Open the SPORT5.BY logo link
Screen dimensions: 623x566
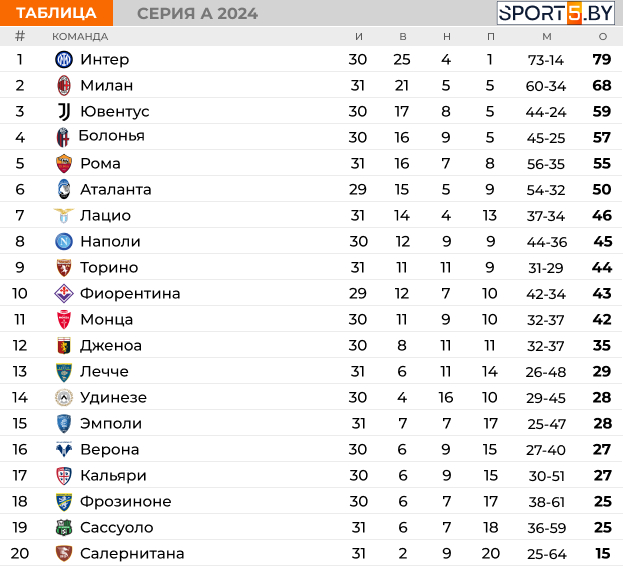click(x=556, y=13)
